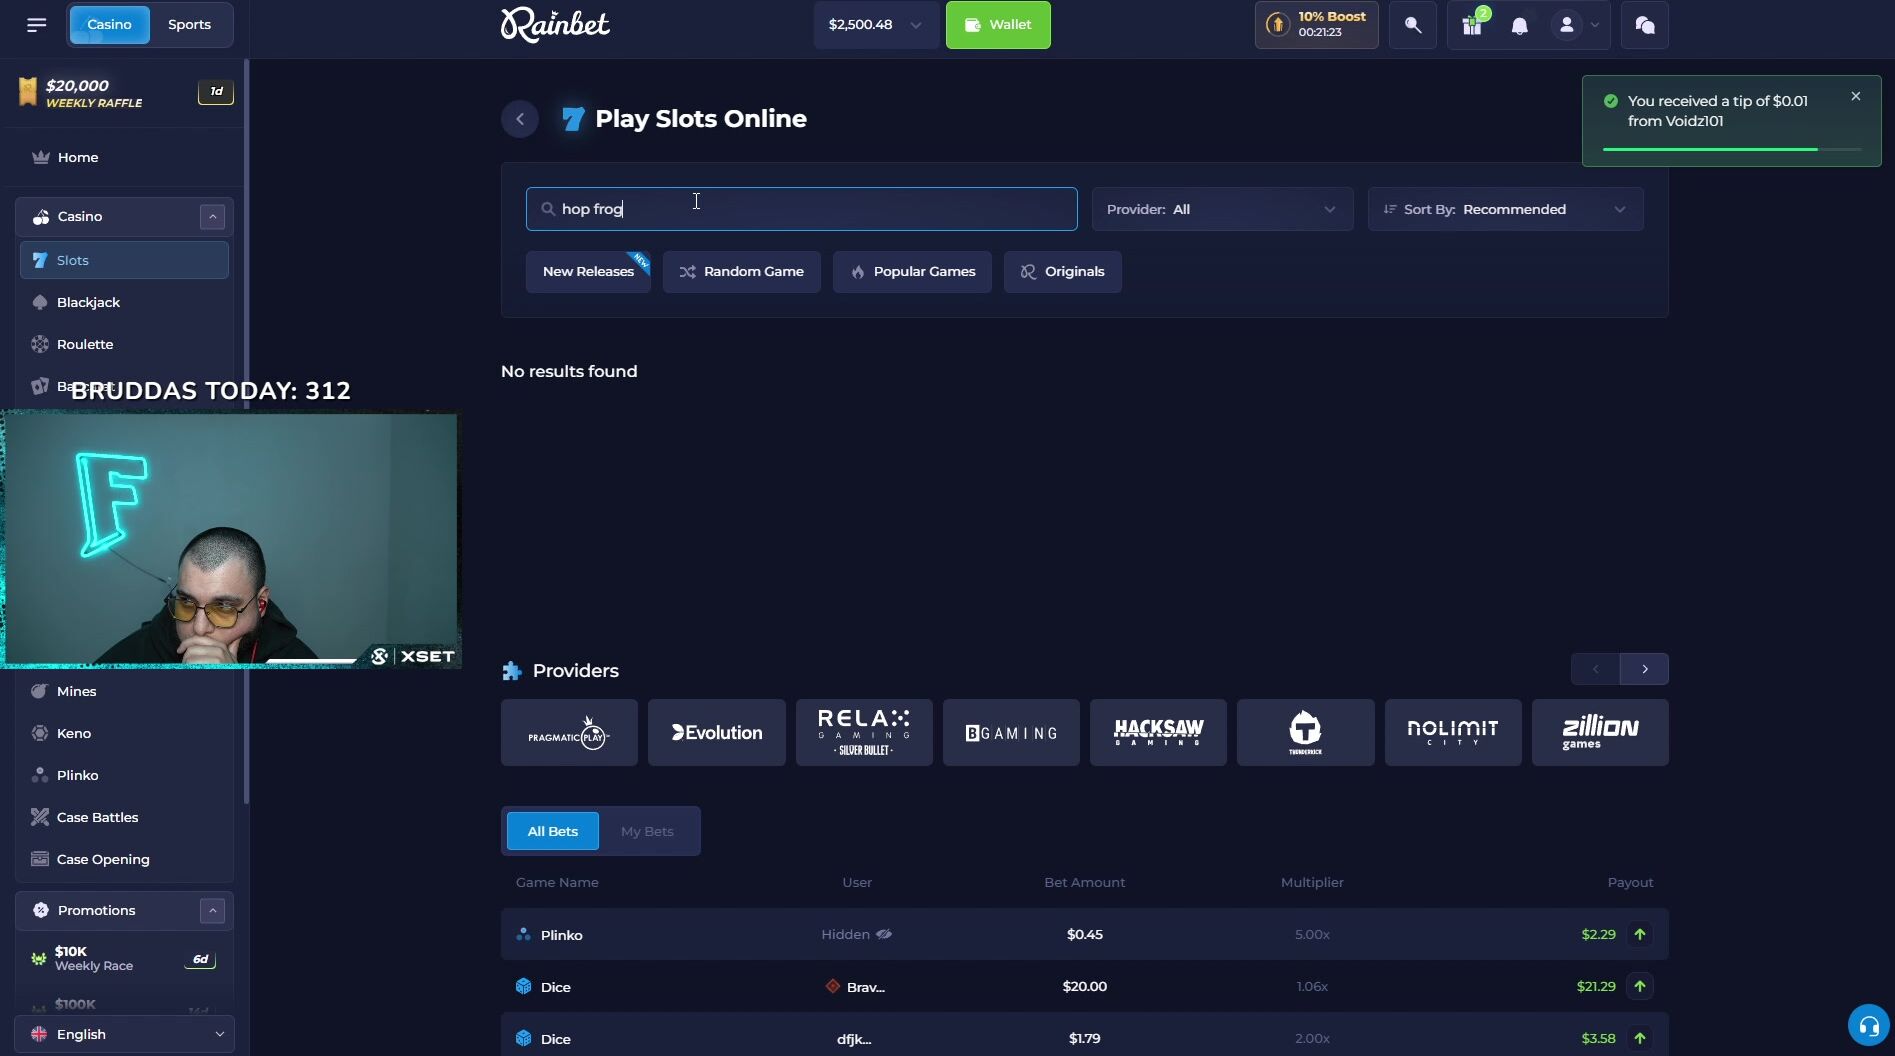Click the arrow icon on Plinko bet row
The height and width of the screenshot is (1056, 1895).
click(1640, 935)
